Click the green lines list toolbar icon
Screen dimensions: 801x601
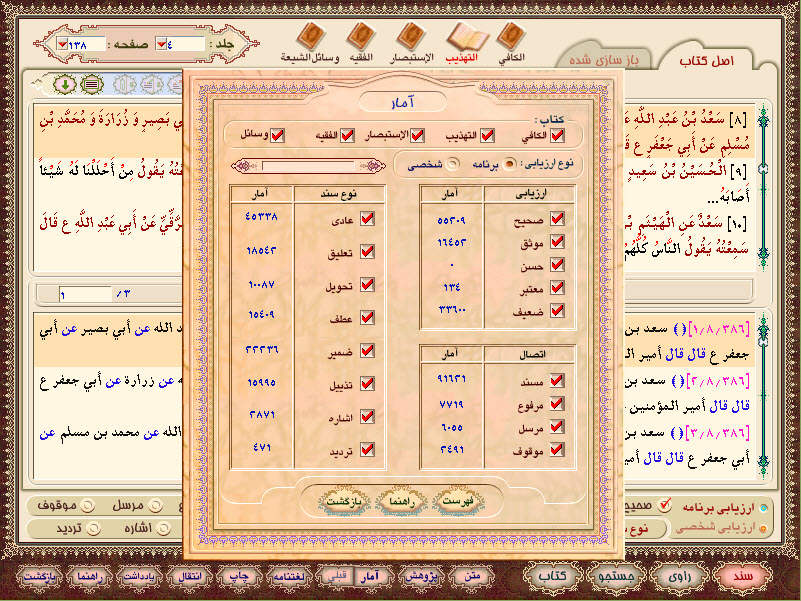point(92,83)
